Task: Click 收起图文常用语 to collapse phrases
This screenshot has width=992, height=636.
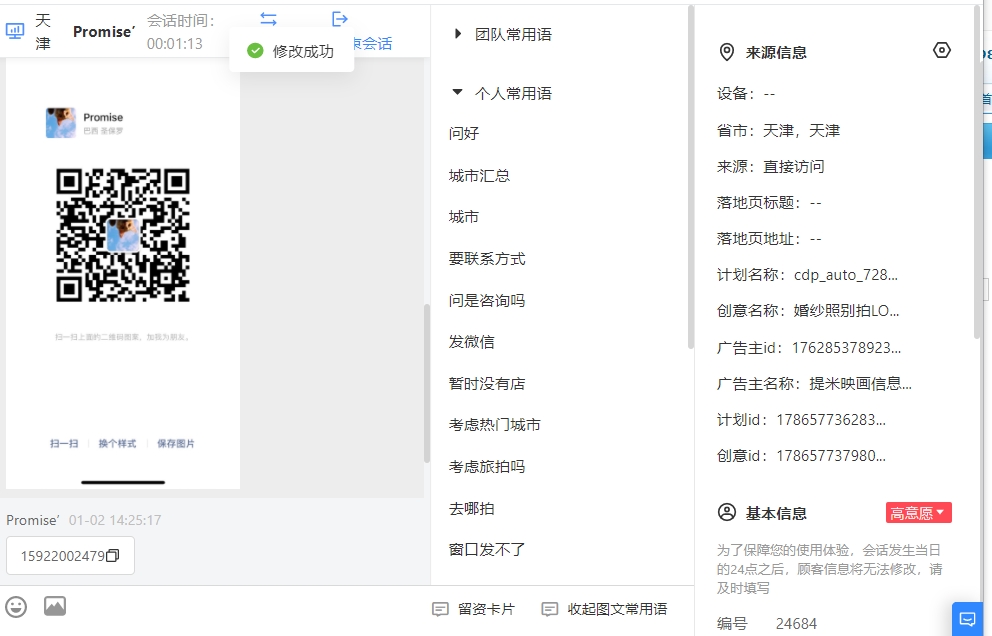Action: click(605, 609)
